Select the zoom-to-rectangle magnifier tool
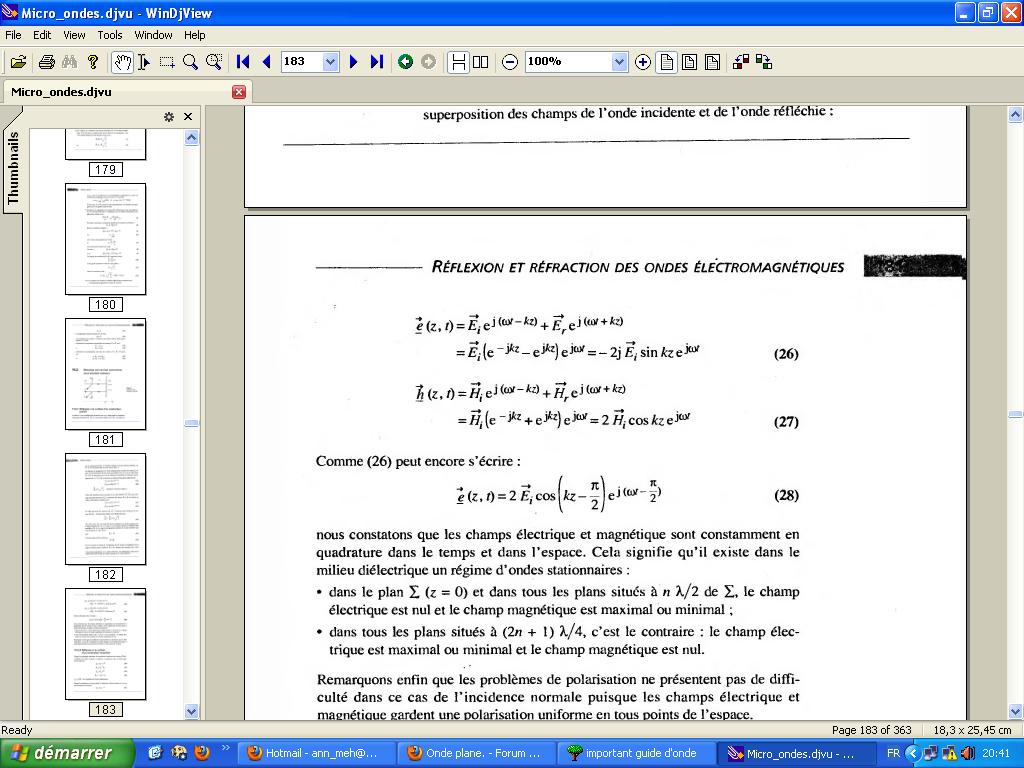 click(214, 62)
